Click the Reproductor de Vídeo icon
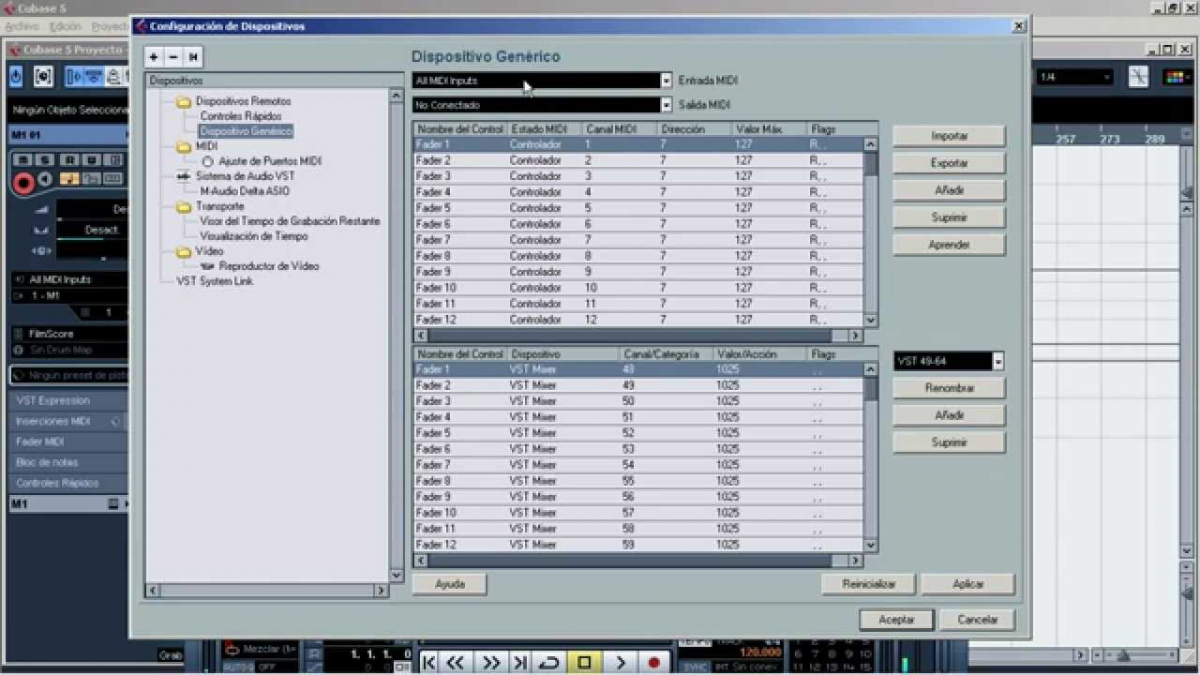The height and width of the screenshot is (675, 1200). click(x=207, y=267)
